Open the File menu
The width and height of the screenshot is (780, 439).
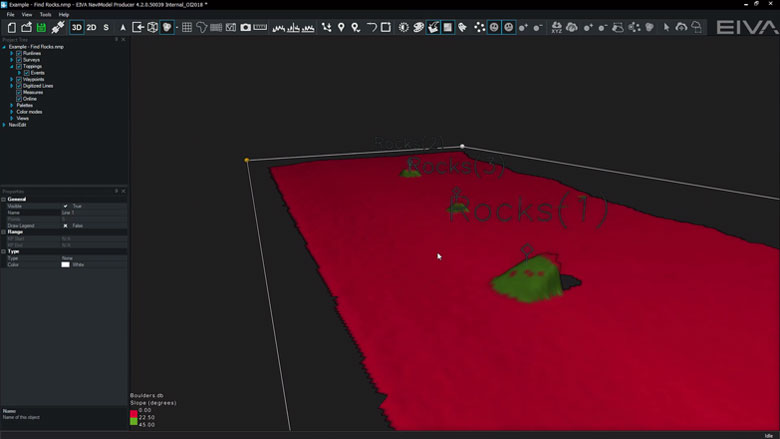(x=11, y=15)
